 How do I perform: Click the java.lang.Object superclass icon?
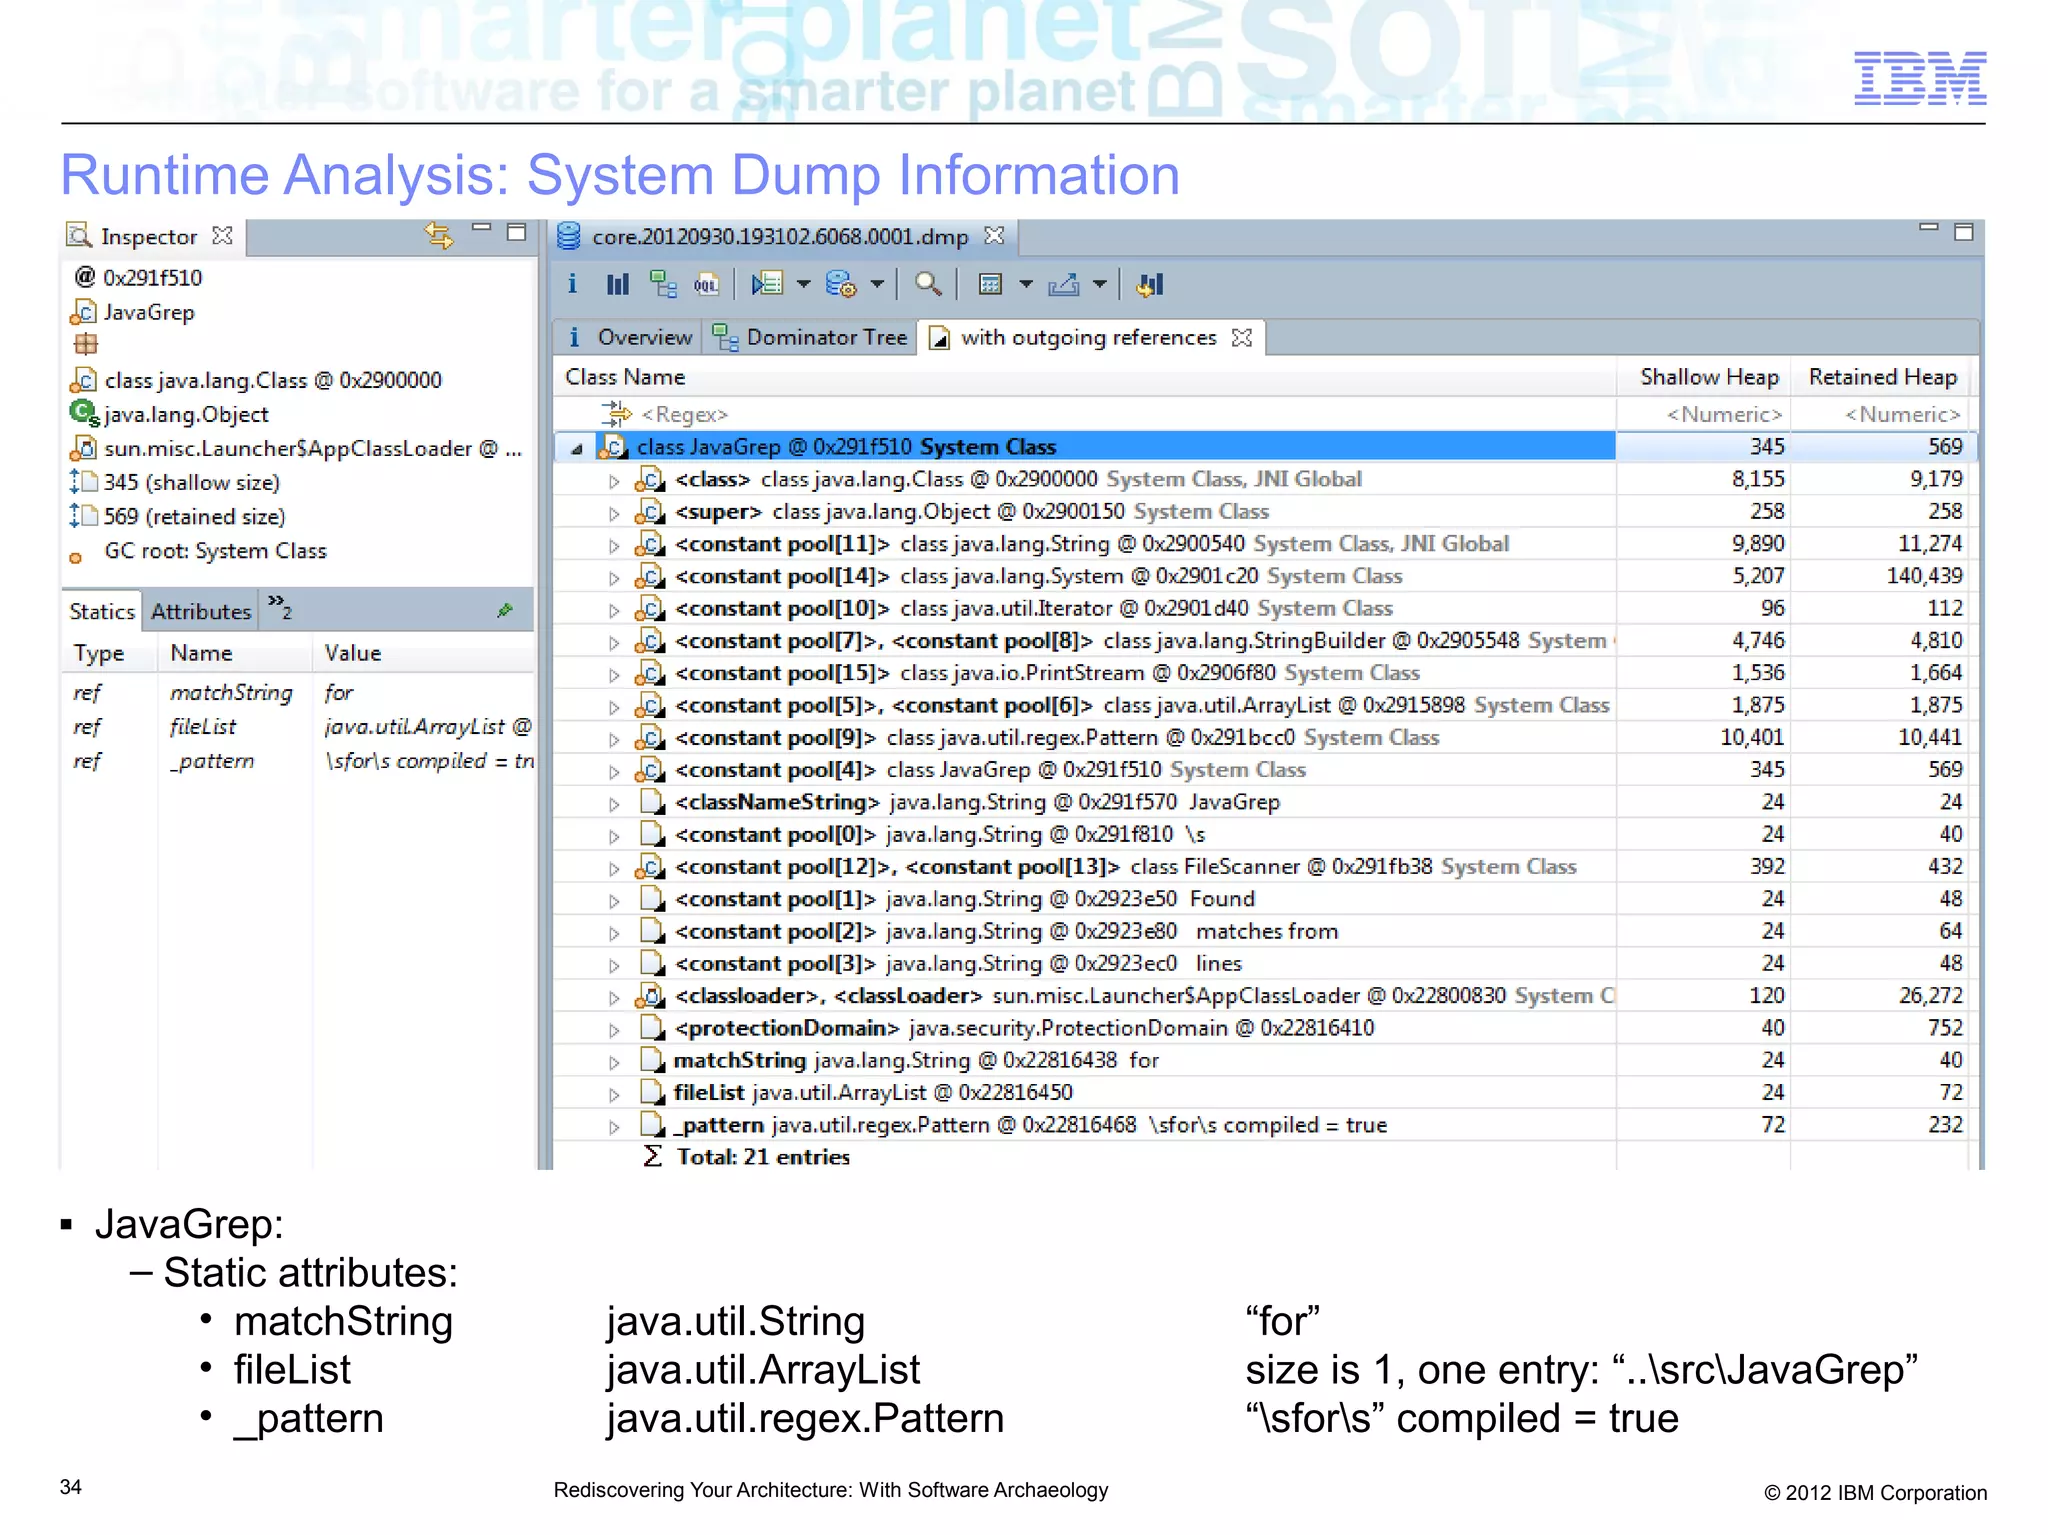coord(84,413)
